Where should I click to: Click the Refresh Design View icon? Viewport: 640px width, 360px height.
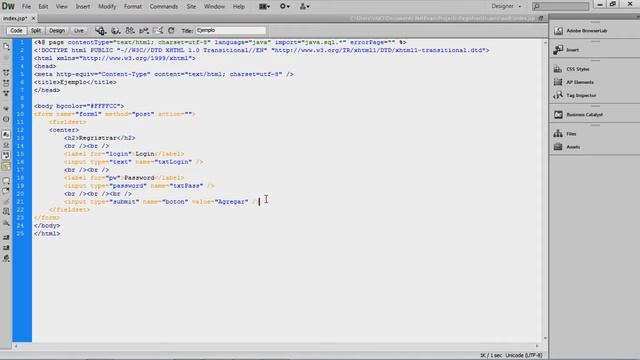tap(171, 31)
